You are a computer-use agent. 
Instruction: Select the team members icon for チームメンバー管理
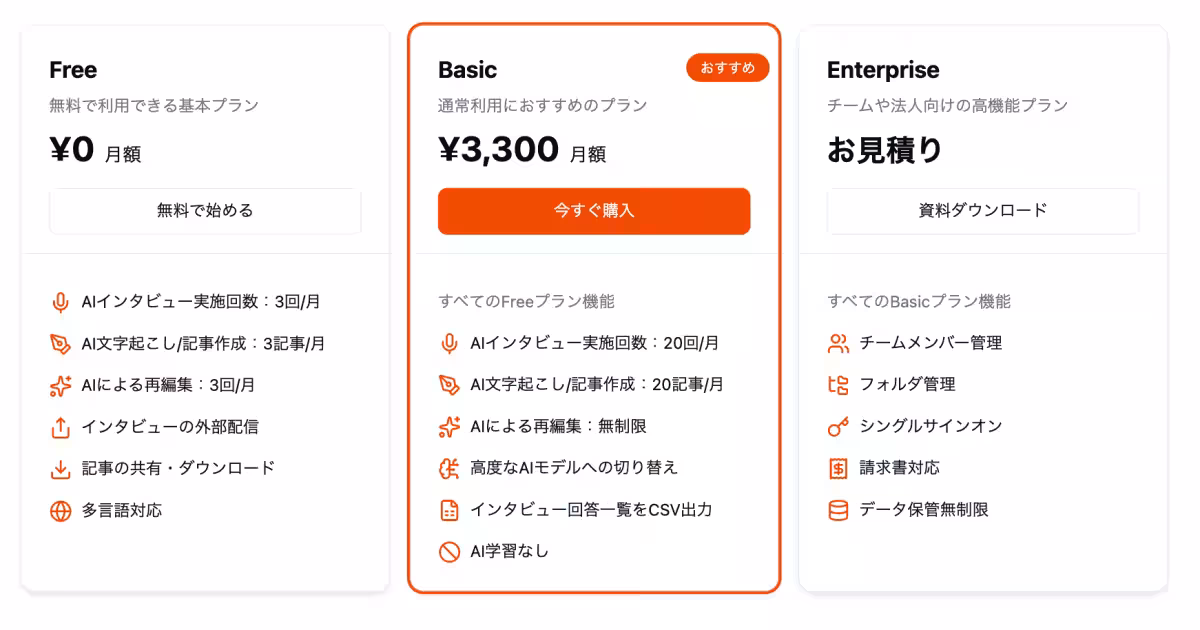837,342
